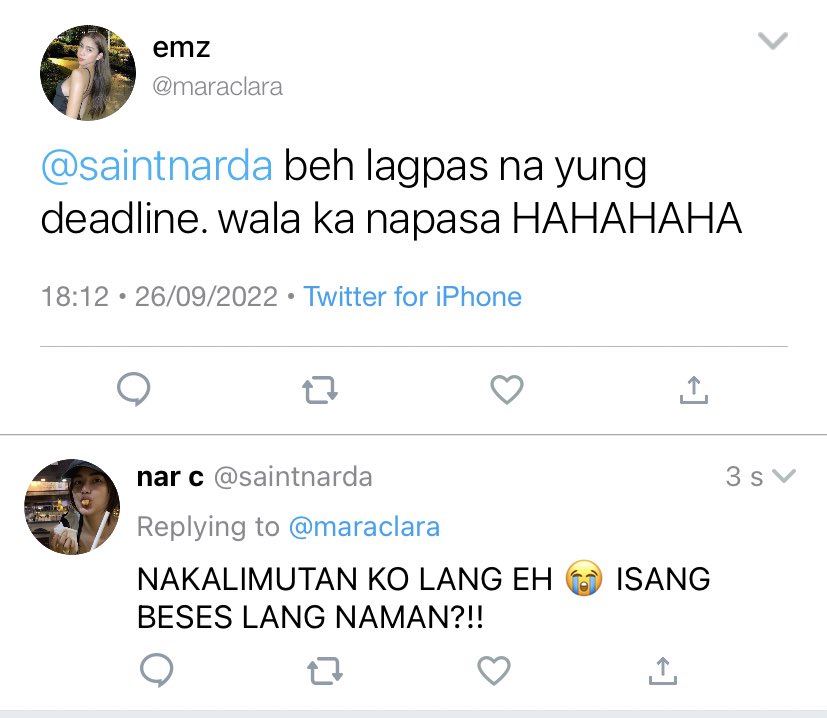Open the @saintnarda mention in tweet text

[157, 166]
